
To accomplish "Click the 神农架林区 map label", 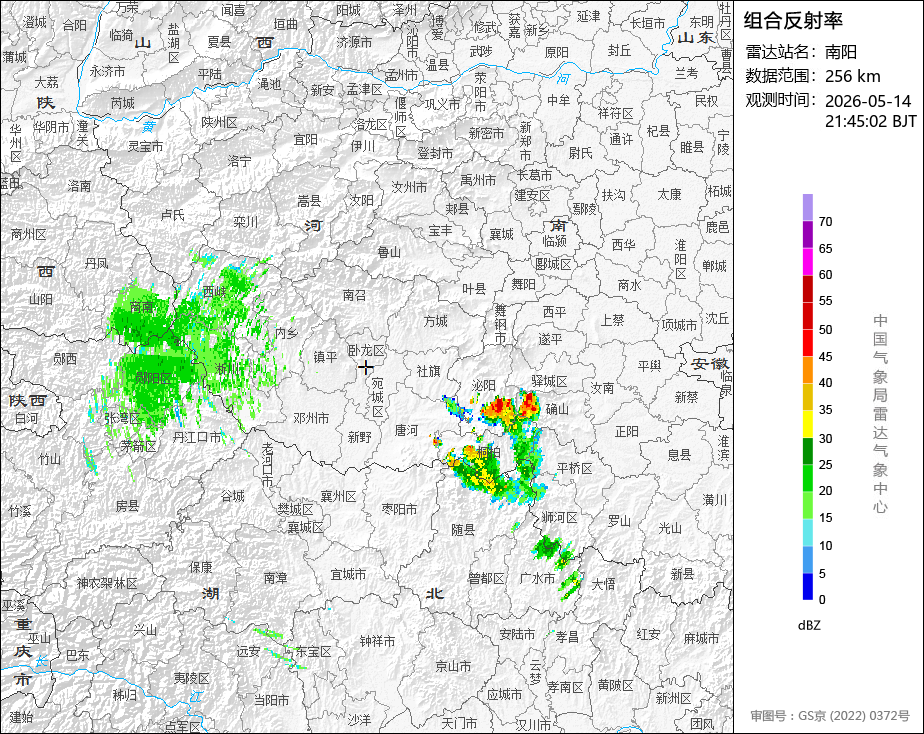I will point(107,583).
